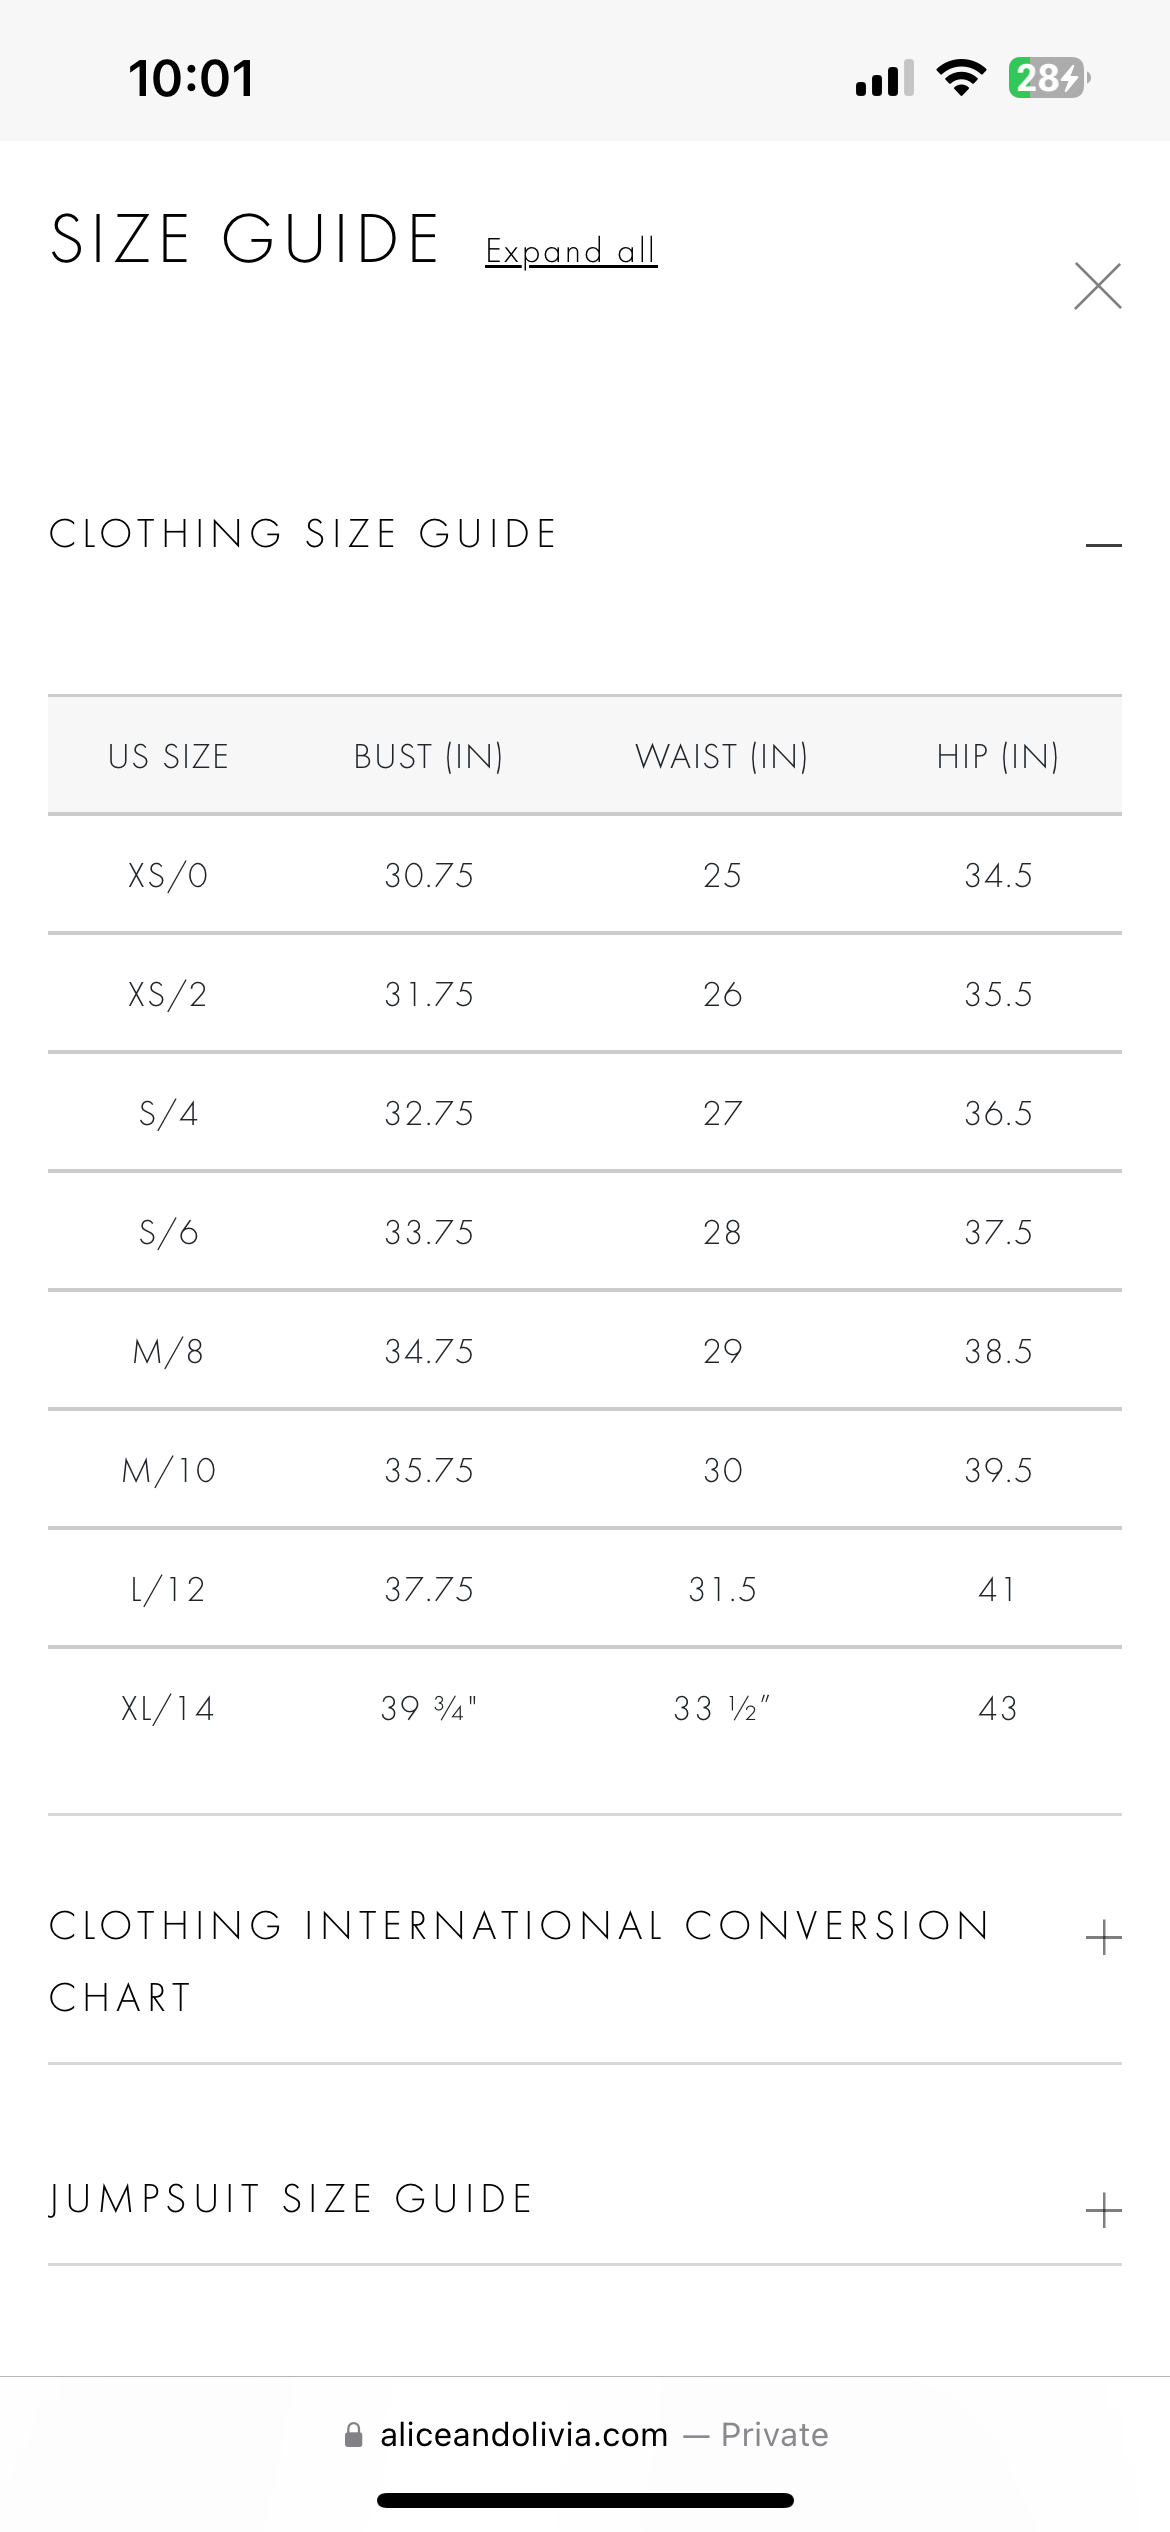This screenshot has width=1170, height=2532.
Task: Select the XS/0 size row label
Action: (x=168, y=876)
